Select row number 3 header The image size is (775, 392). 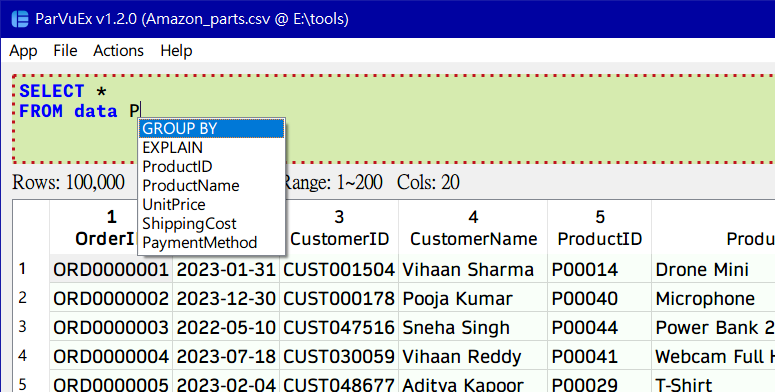click(x=31, y=327)
